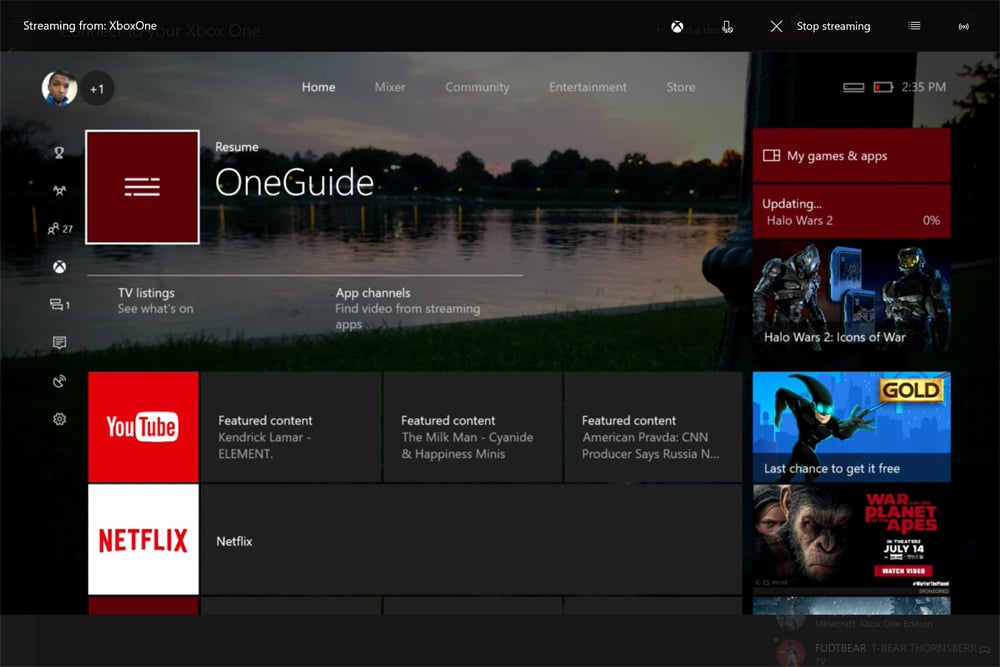Open the broadcast icon in the sidebar
Viewport: 1000px width, 667px height.
coord(59,381)
